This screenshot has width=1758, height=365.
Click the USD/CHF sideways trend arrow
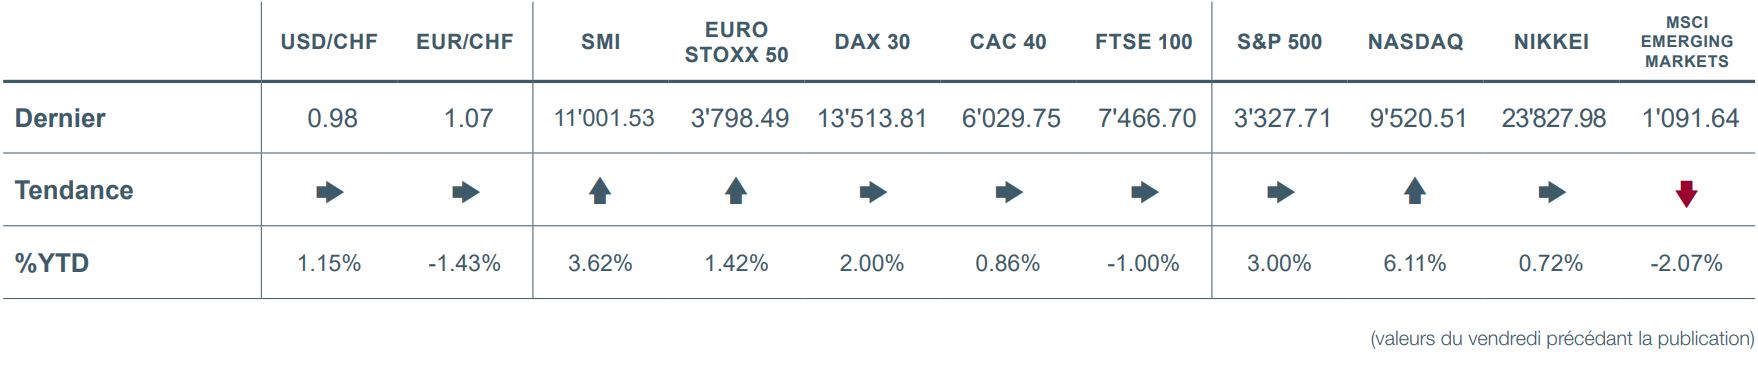coord(330,192)
